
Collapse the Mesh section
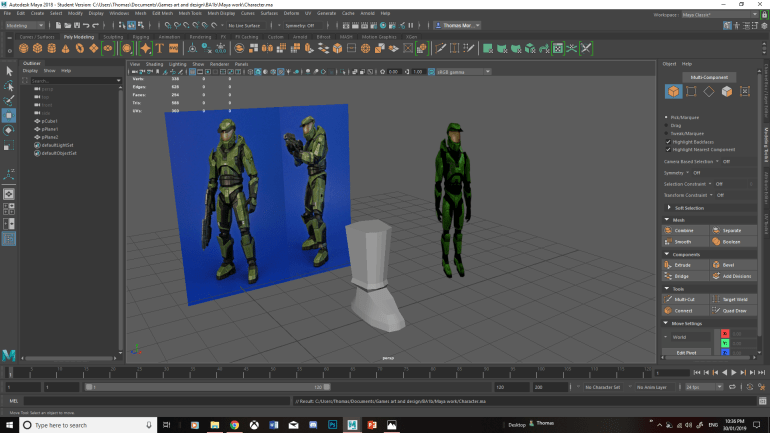667,219
